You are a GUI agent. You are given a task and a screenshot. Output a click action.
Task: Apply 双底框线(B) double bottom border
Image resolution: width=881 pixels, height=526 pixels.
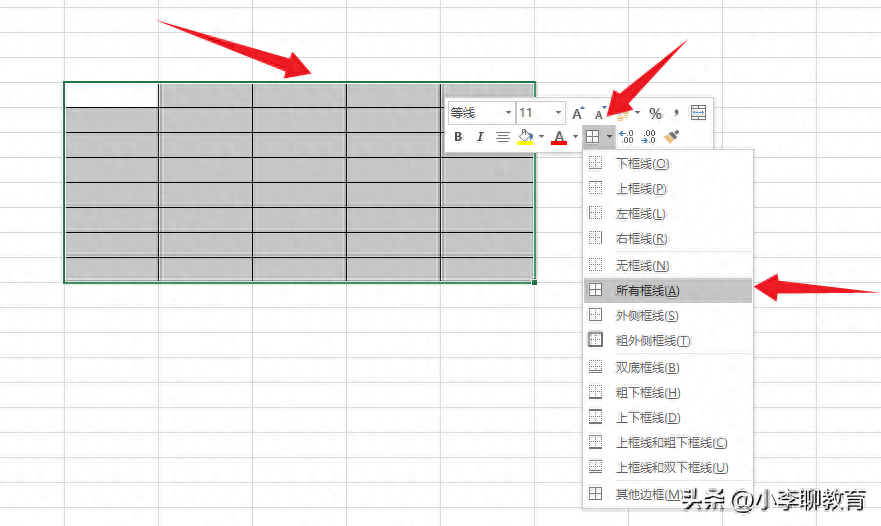tap(668, 368)
